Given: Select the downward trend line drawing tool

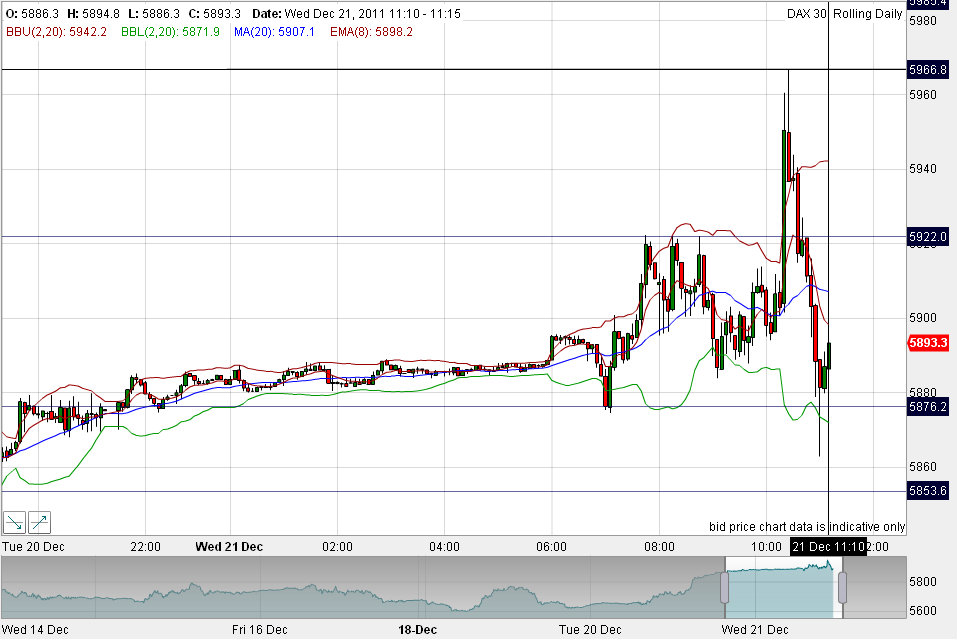Looking at the screenshot, I should point(14,522).
